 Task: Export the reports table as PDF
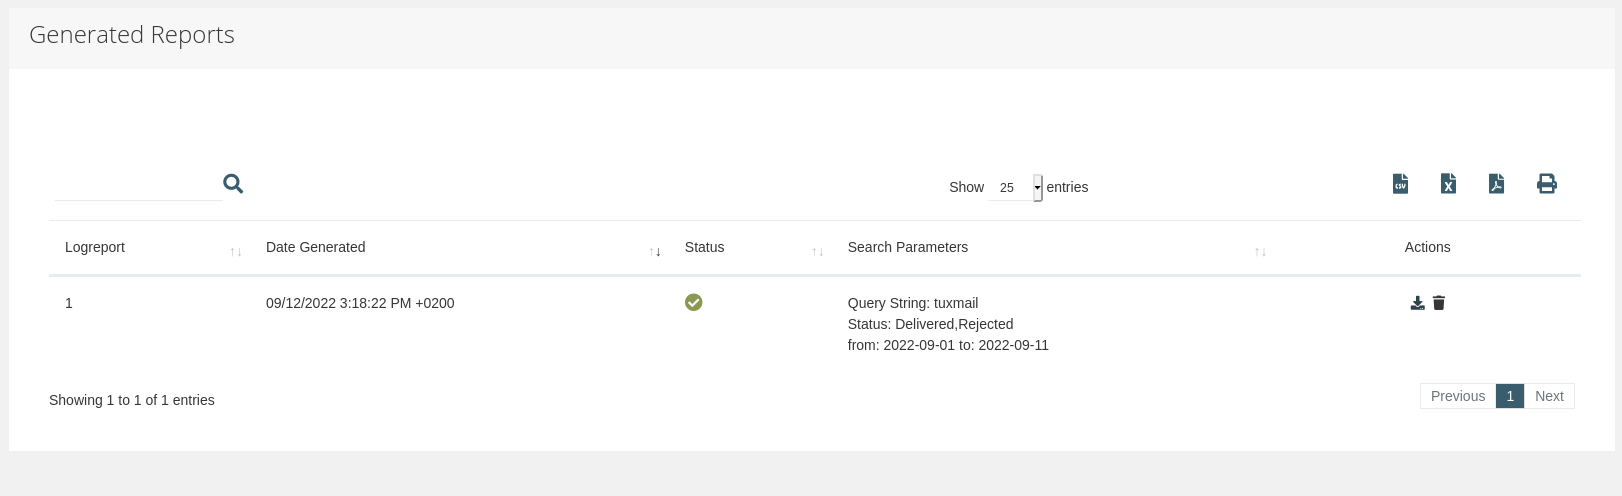1496,184
